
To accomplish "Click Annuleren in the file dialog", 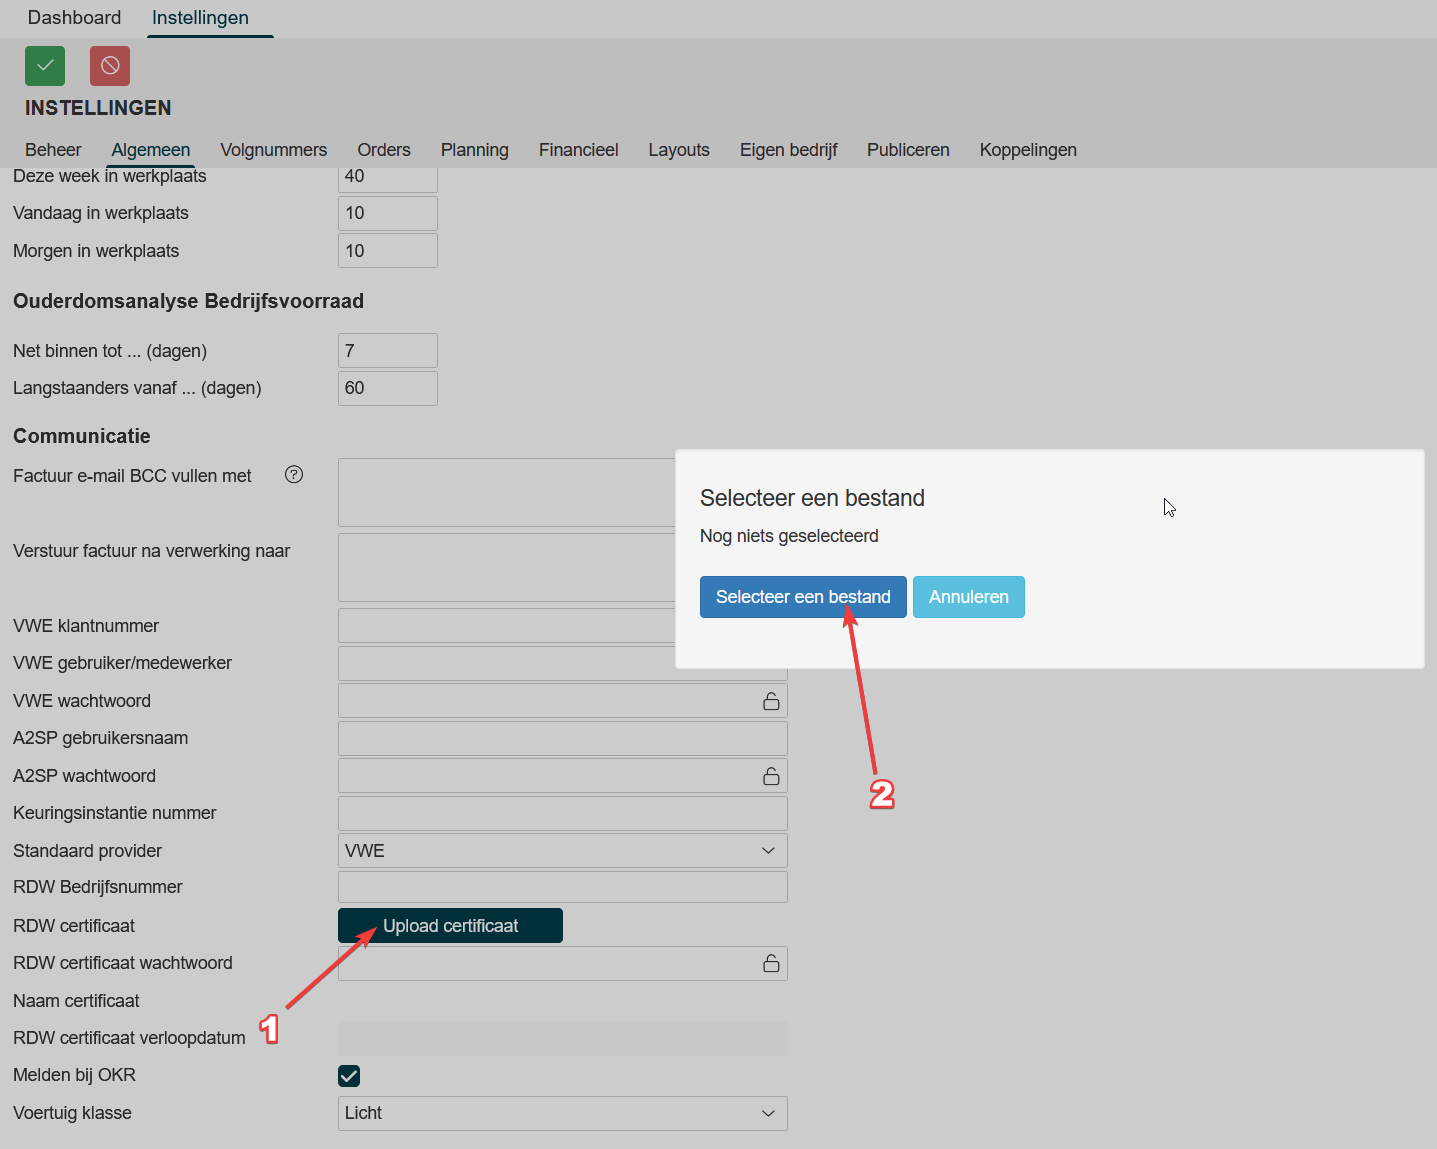I will coord(968,597).
